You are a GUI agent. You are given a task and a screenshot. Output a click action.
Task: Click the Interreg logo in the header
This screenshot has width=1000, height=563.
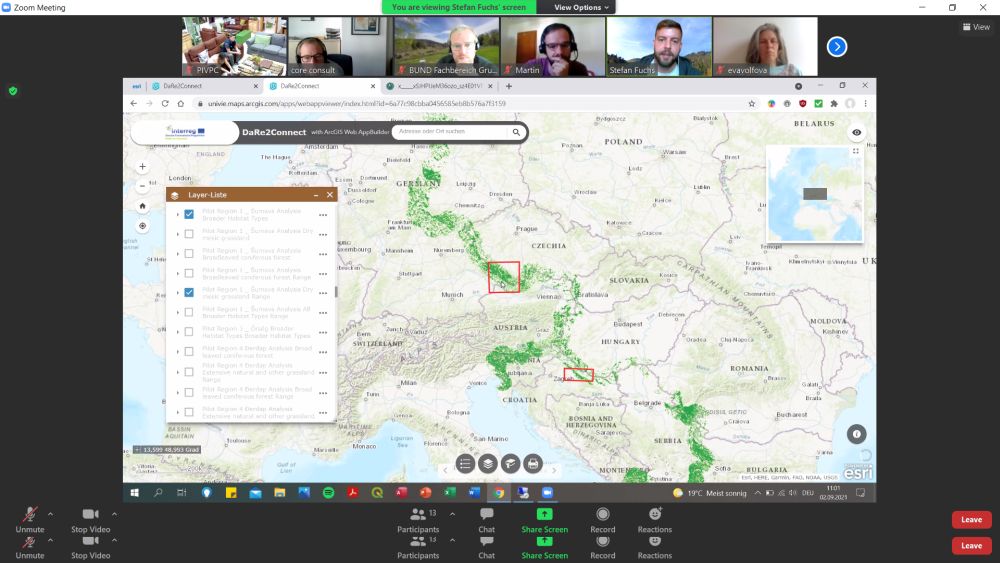click(186, 132)
